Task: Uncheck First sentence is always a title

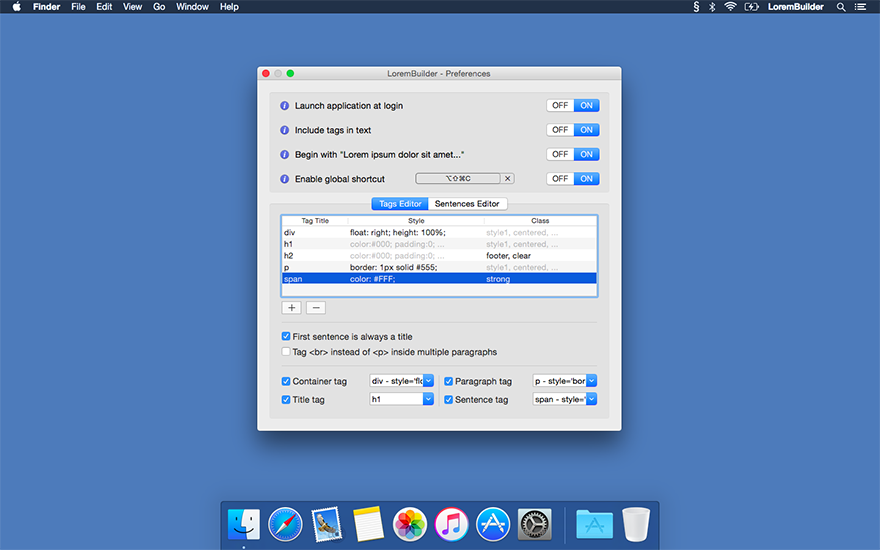Action: pyautogui.click(x=287, y=337)
